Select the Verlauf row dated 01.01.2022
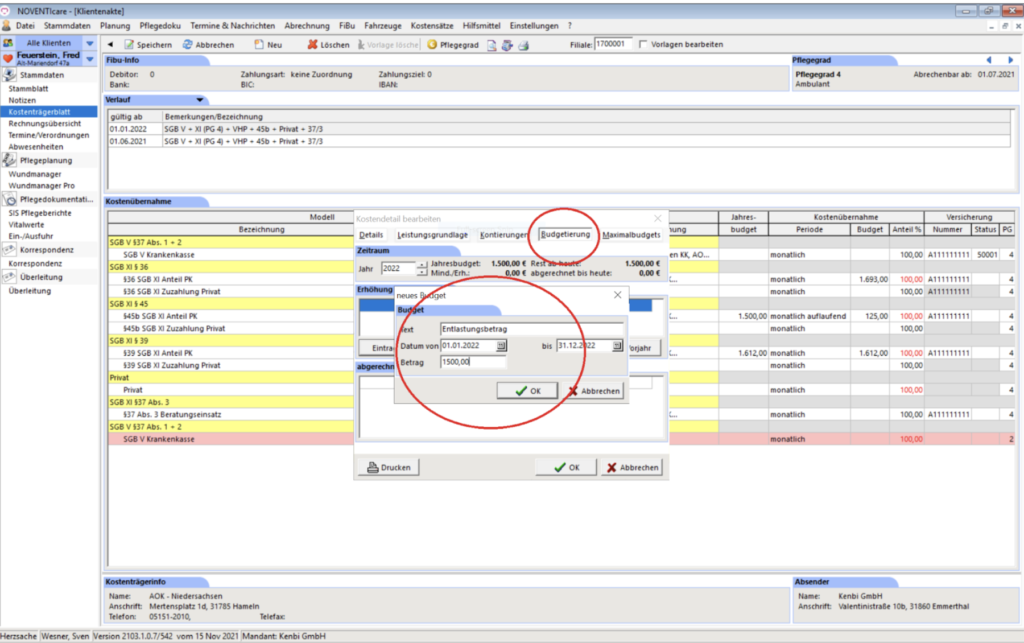The width and height of the screenshot is (1024, 643). [559, 129]
